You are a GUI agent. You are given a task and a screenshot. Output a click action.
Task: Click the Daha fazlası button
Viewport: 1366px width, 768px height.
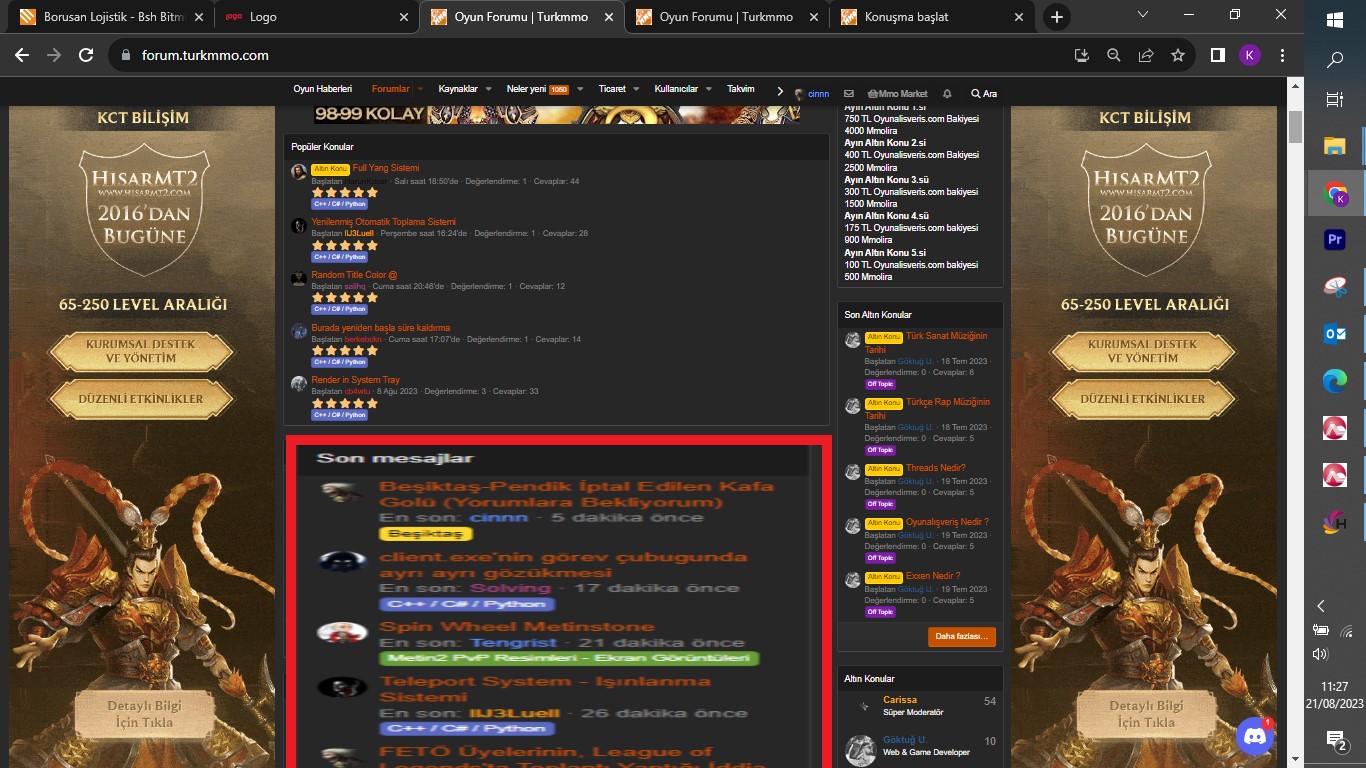962,636
